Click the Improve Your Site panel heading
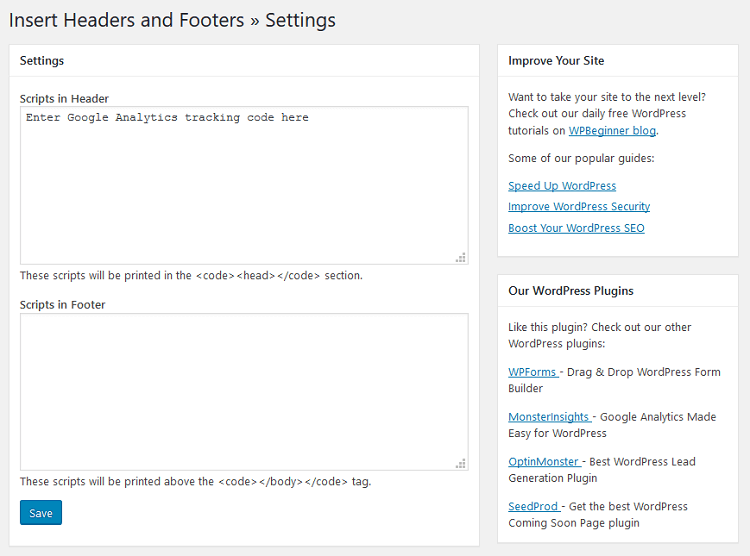This screenshot has width=750, height=556. [x=556, y=61]
